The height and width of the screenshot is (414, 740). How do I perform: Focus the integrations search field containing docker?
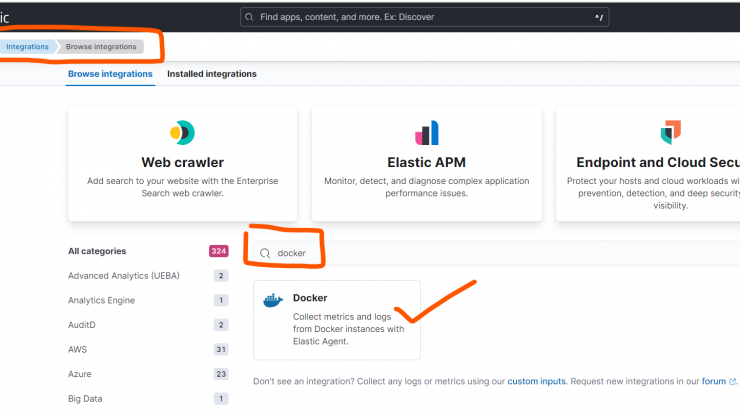[x=496, y=253]
